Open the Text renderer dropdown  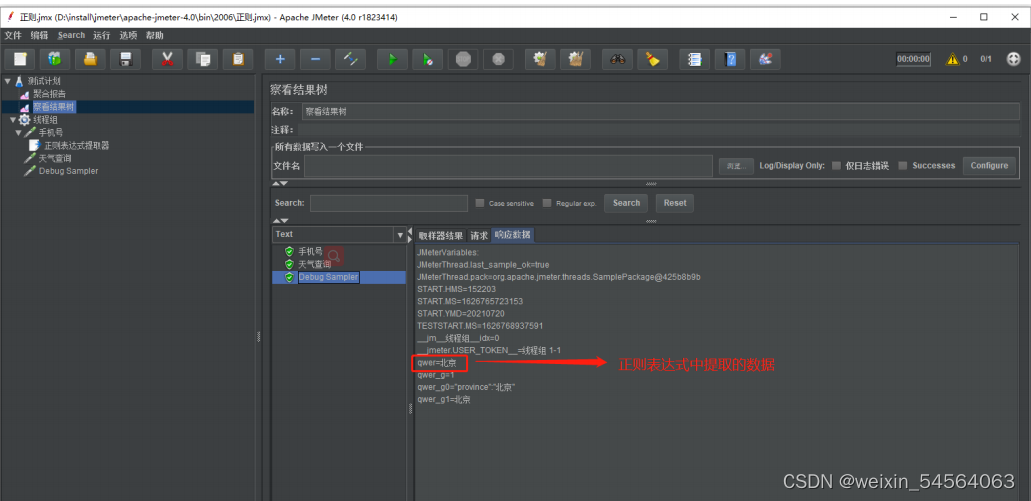tap(400, 235)
